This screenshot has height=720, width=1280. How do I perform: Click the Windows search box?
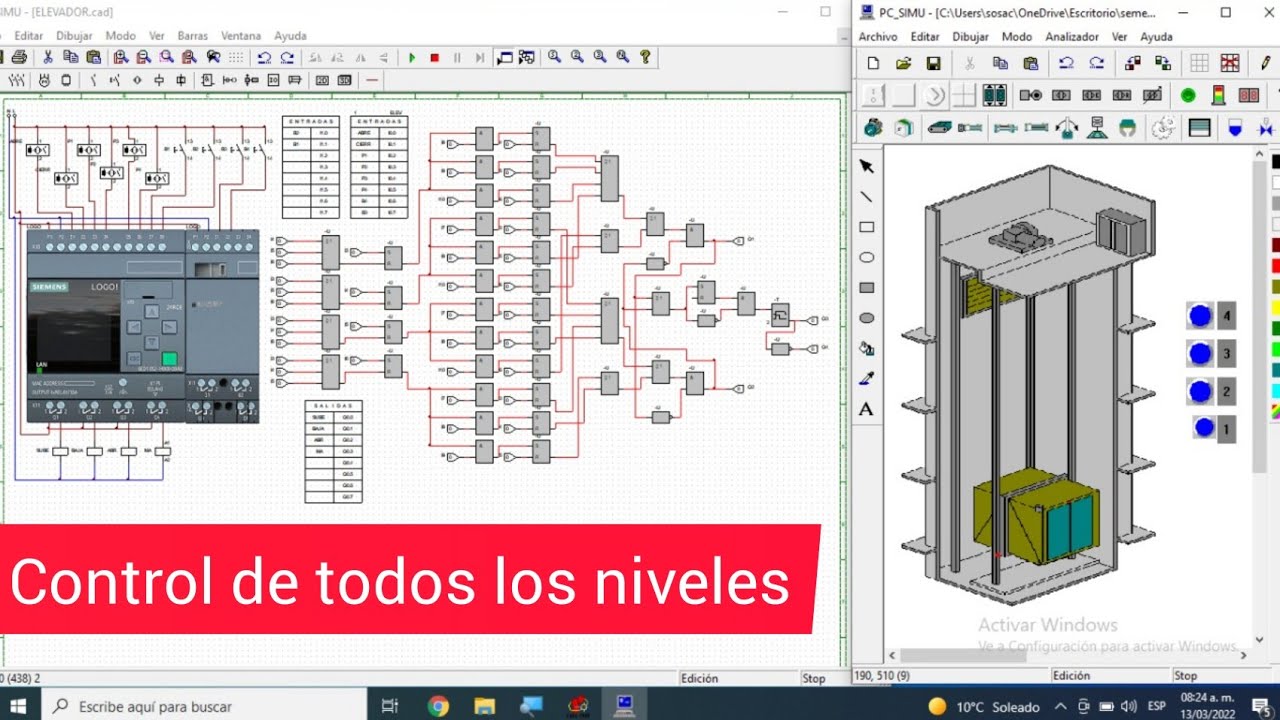tap(205, 706)
